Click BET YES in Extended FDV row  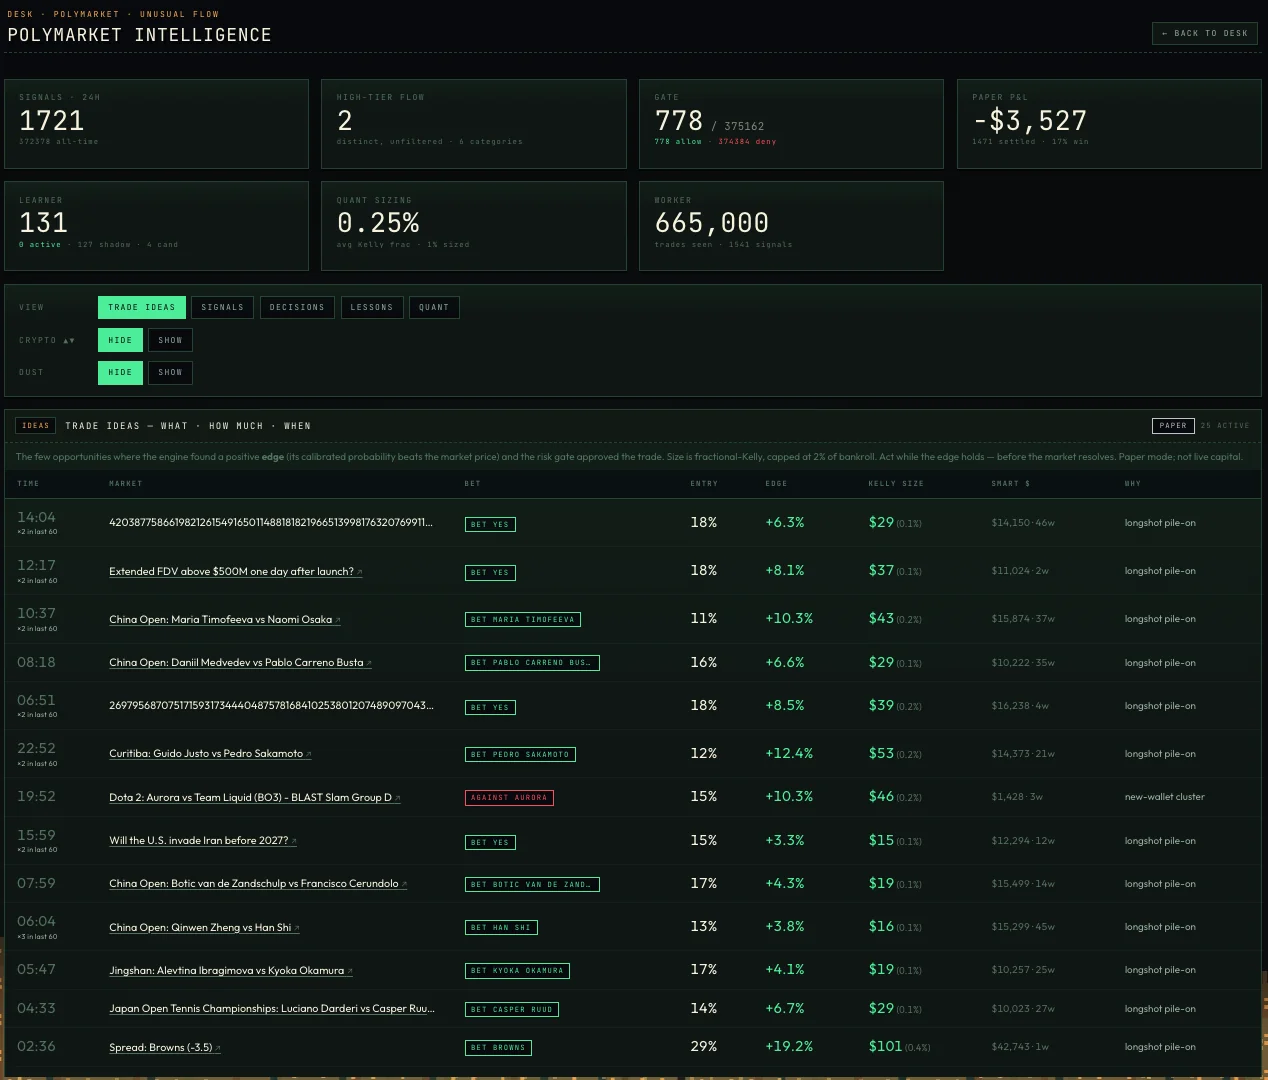pyautogui.click(x=490, y=573)
